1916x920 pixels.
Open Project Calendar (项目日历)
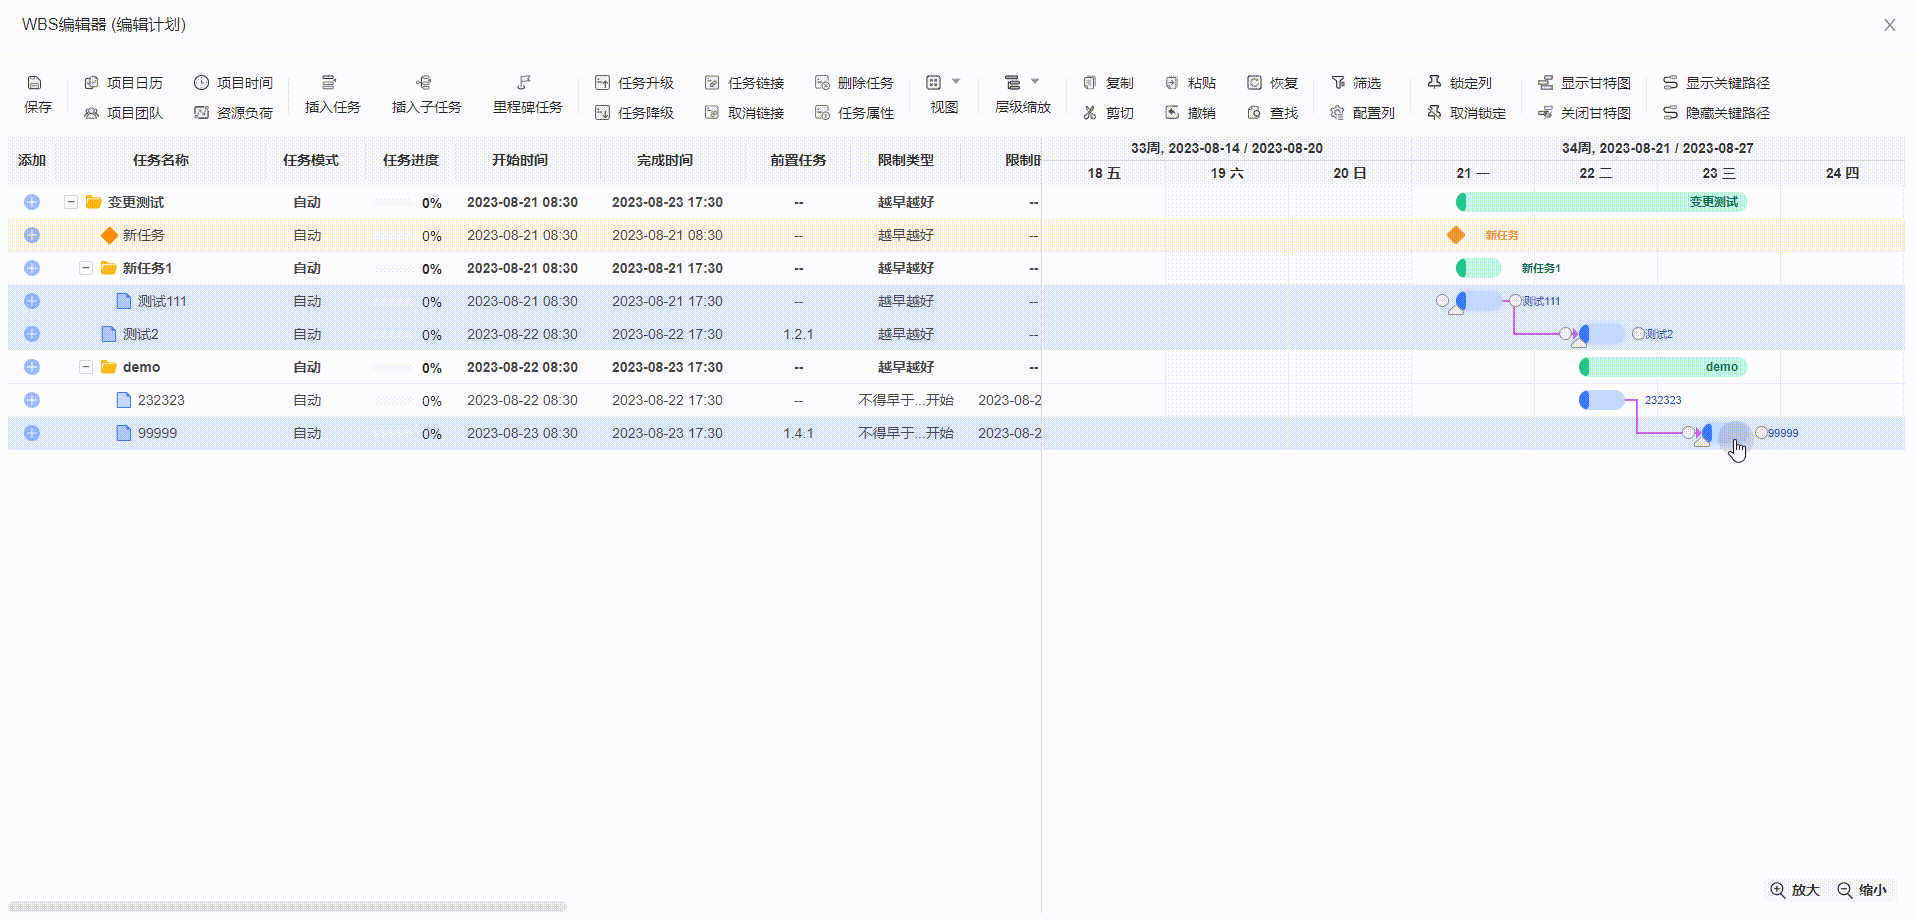(x=123, y=83)
